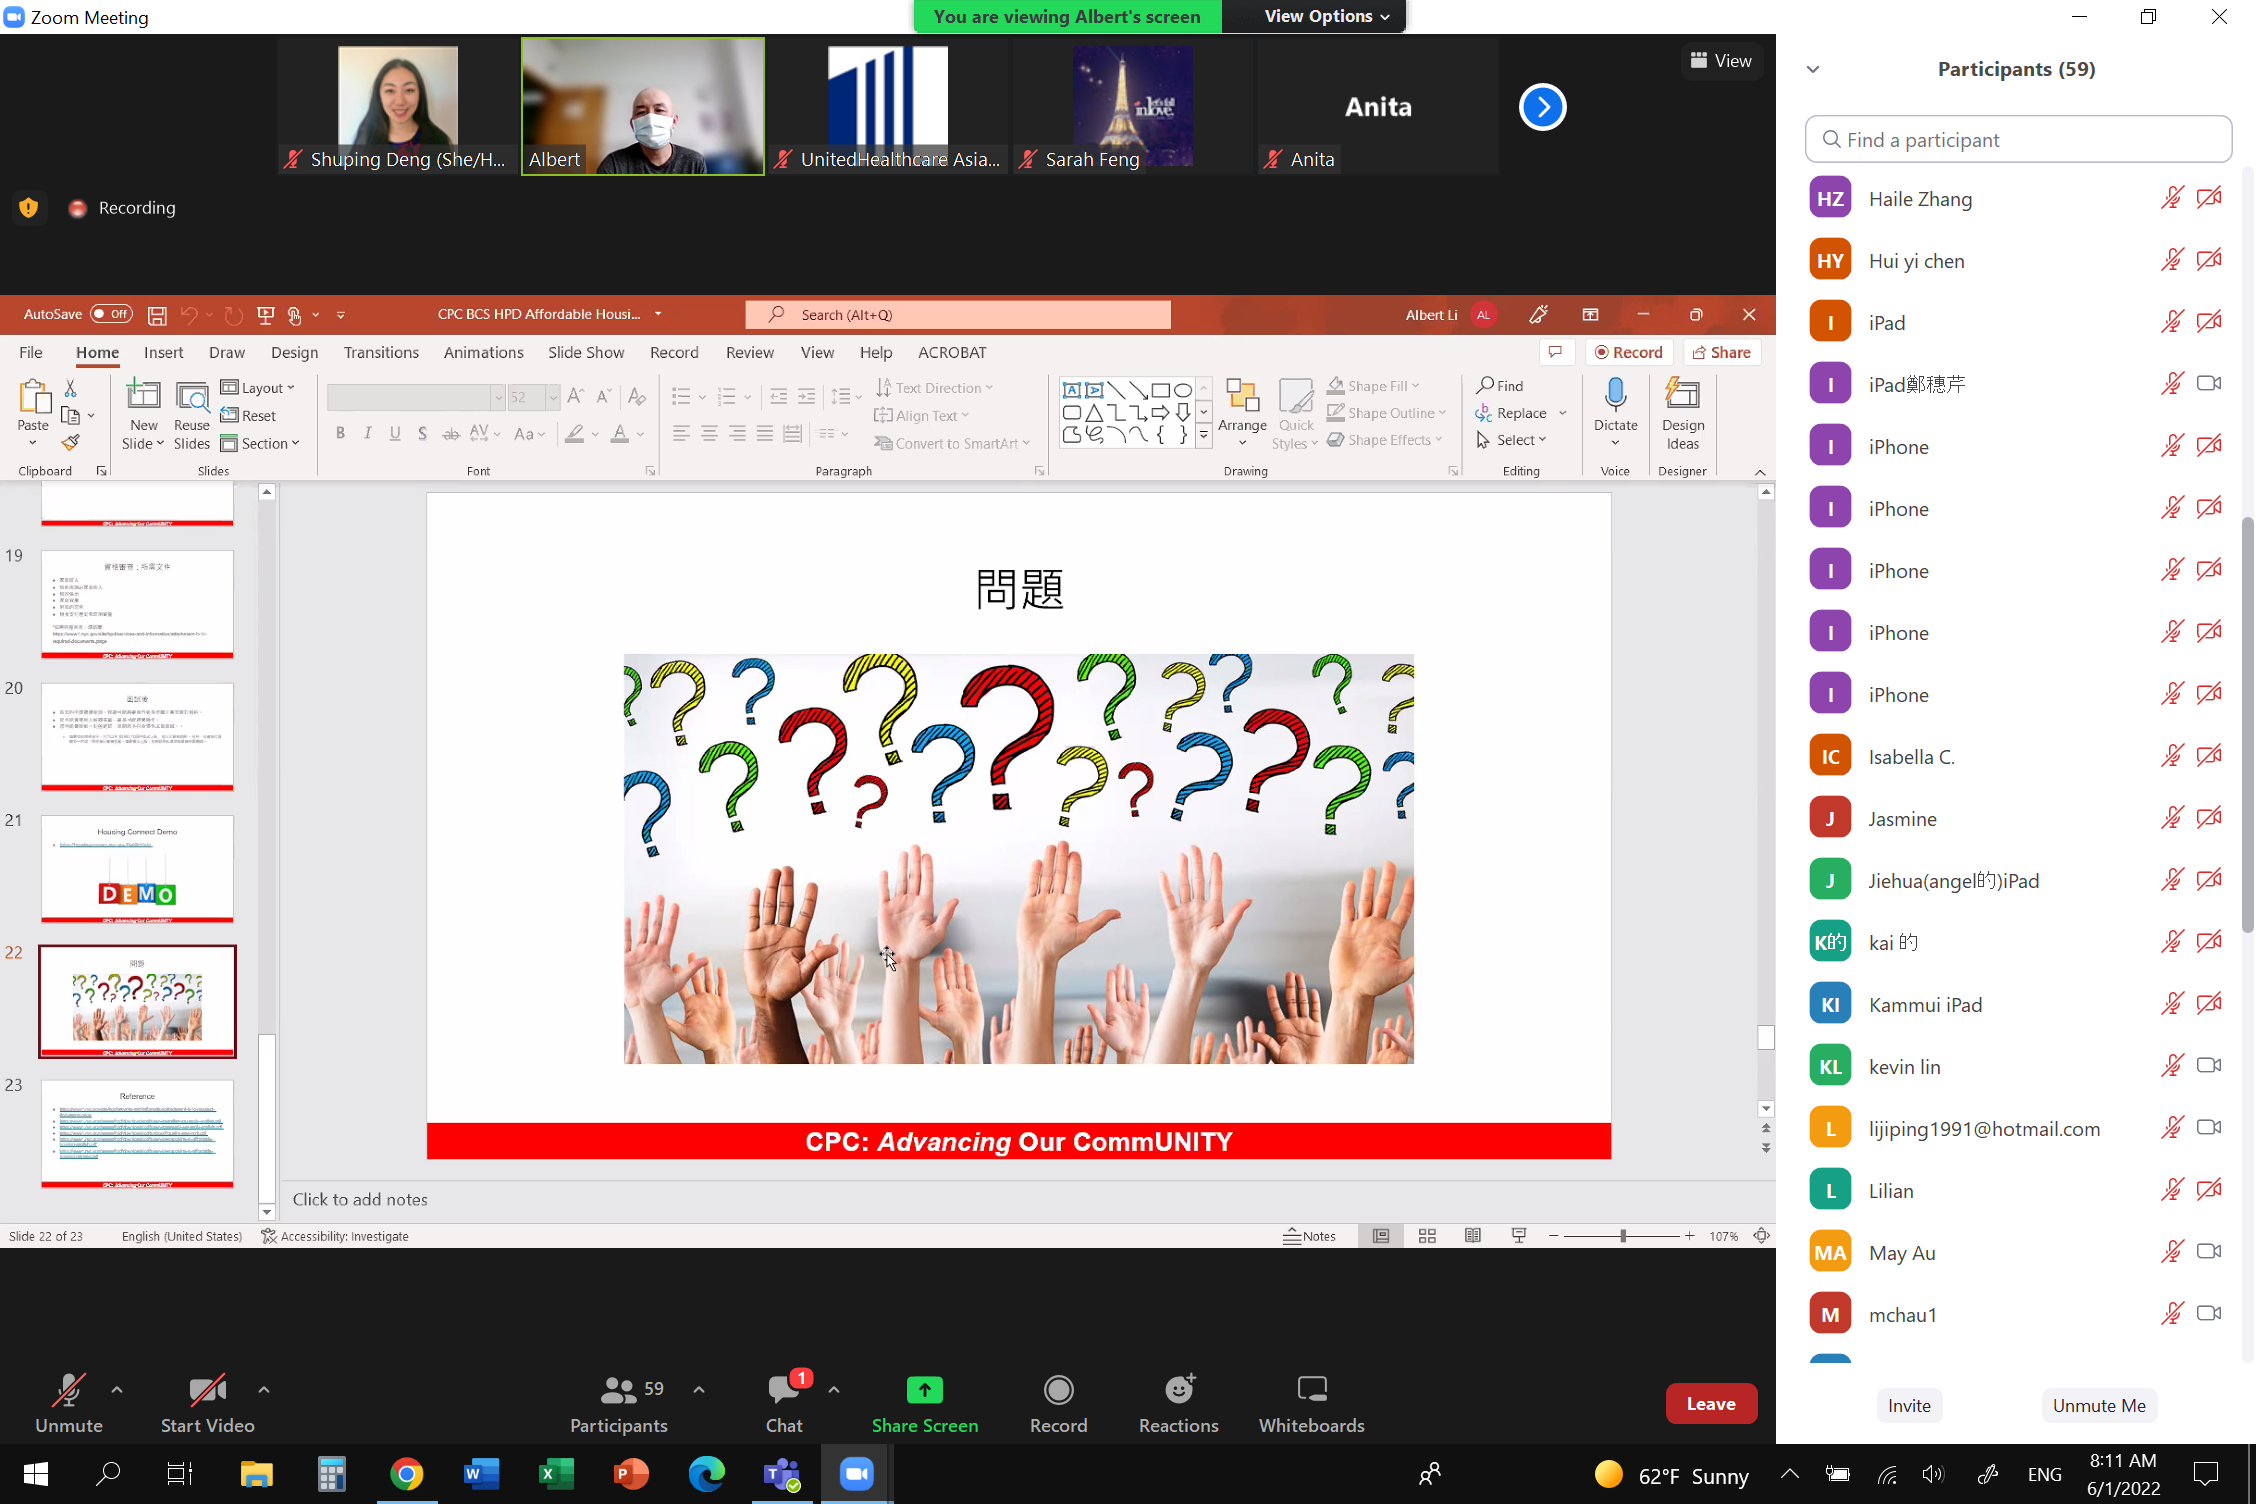The height and width of the screenshot is (1504, 2256).
Task: Switch to Reading View icon in status bar
Action: (1473, 1236)
